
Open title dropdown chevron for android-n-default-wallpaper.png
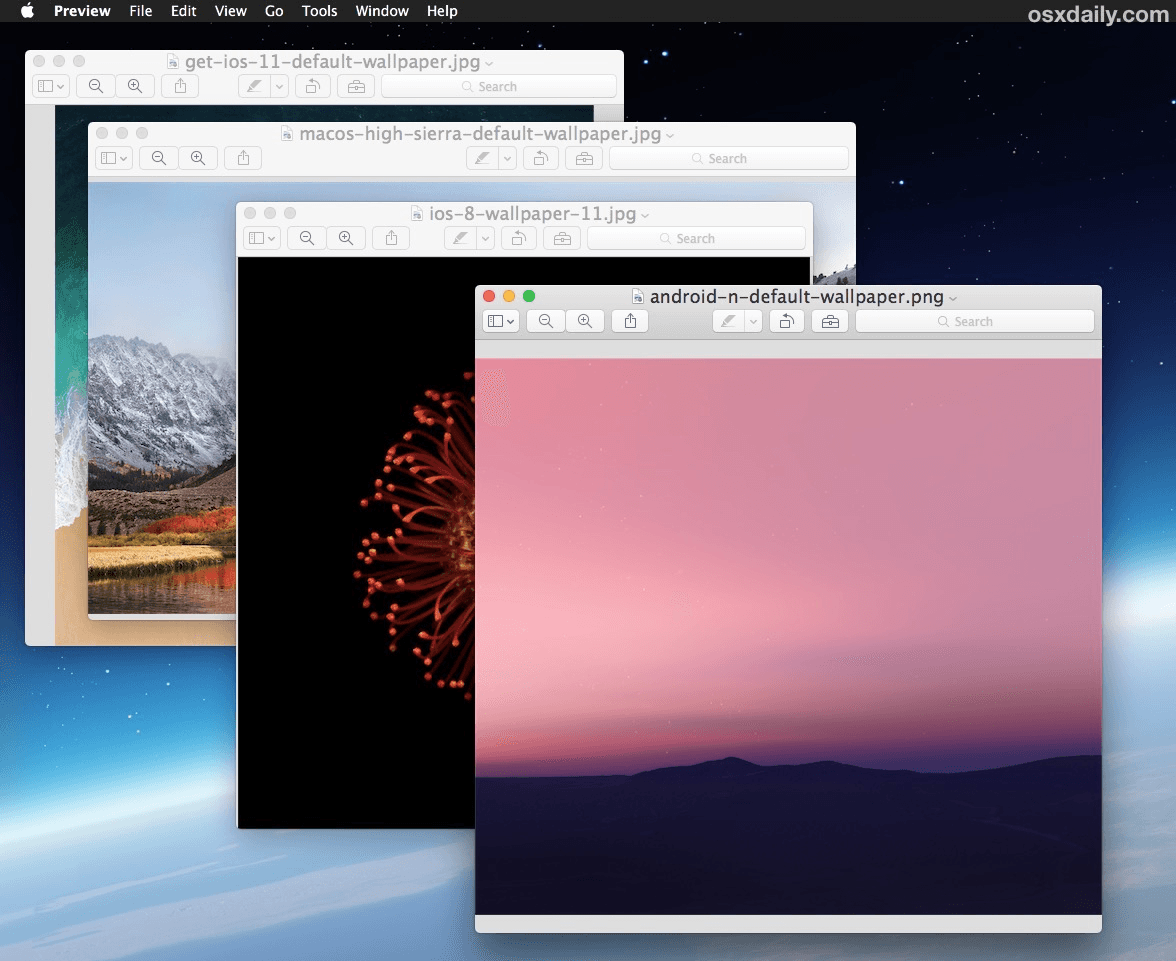click(953, 298)
